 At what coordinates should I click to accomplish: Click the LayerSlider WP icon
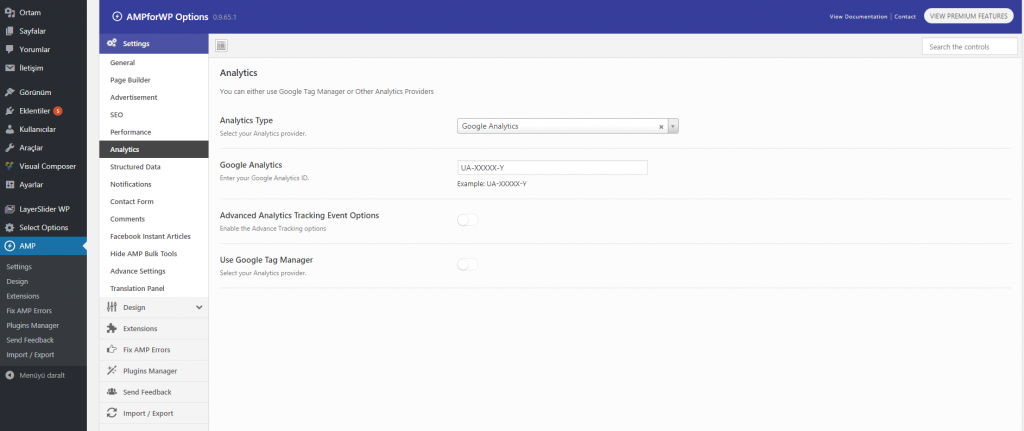(x=10, y=209)
